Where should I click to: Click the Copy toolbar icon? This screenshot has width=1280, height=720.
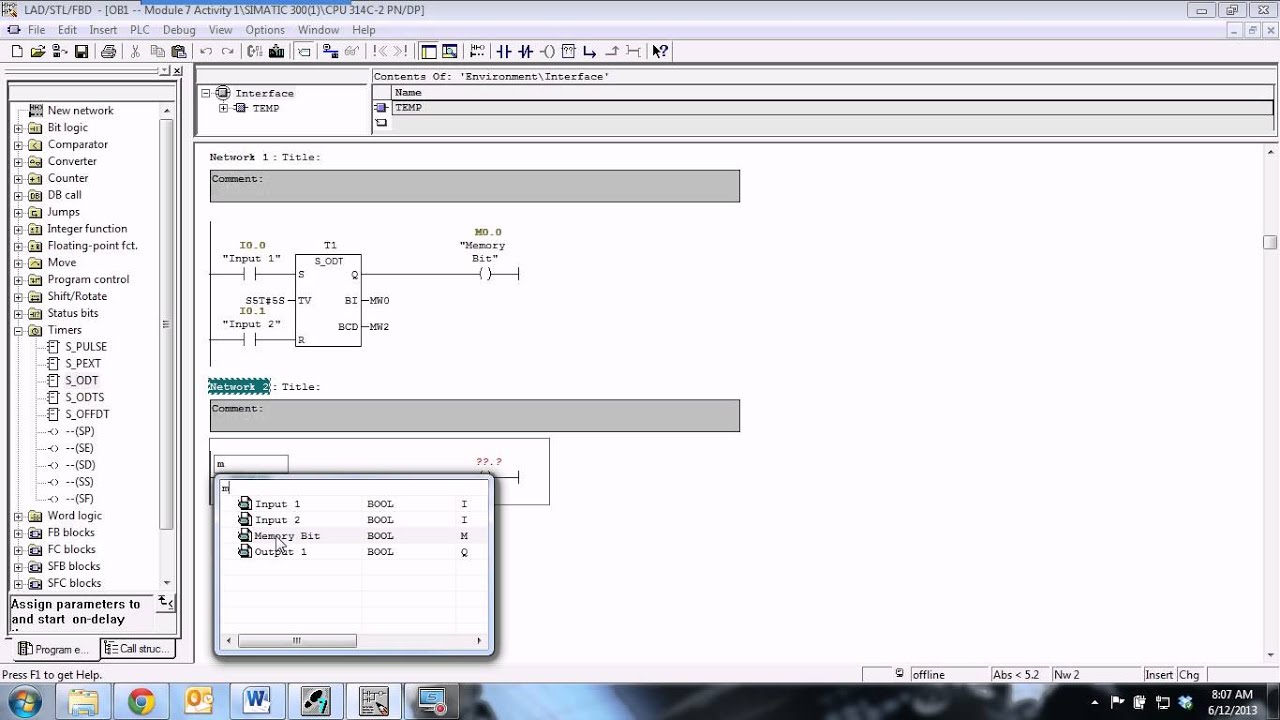157,51
